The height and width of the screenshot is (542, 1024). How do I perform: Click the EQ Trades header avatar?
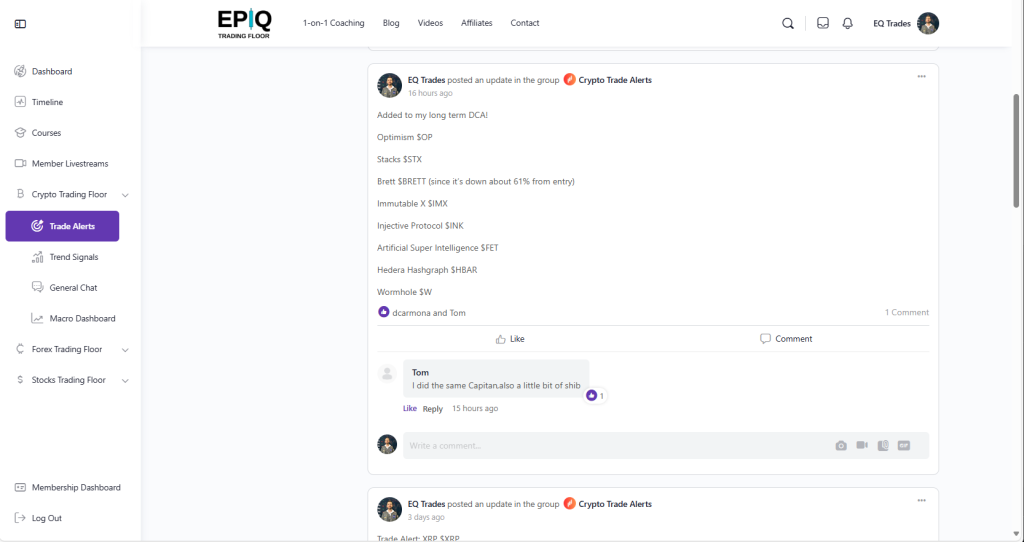pos(928,24)
